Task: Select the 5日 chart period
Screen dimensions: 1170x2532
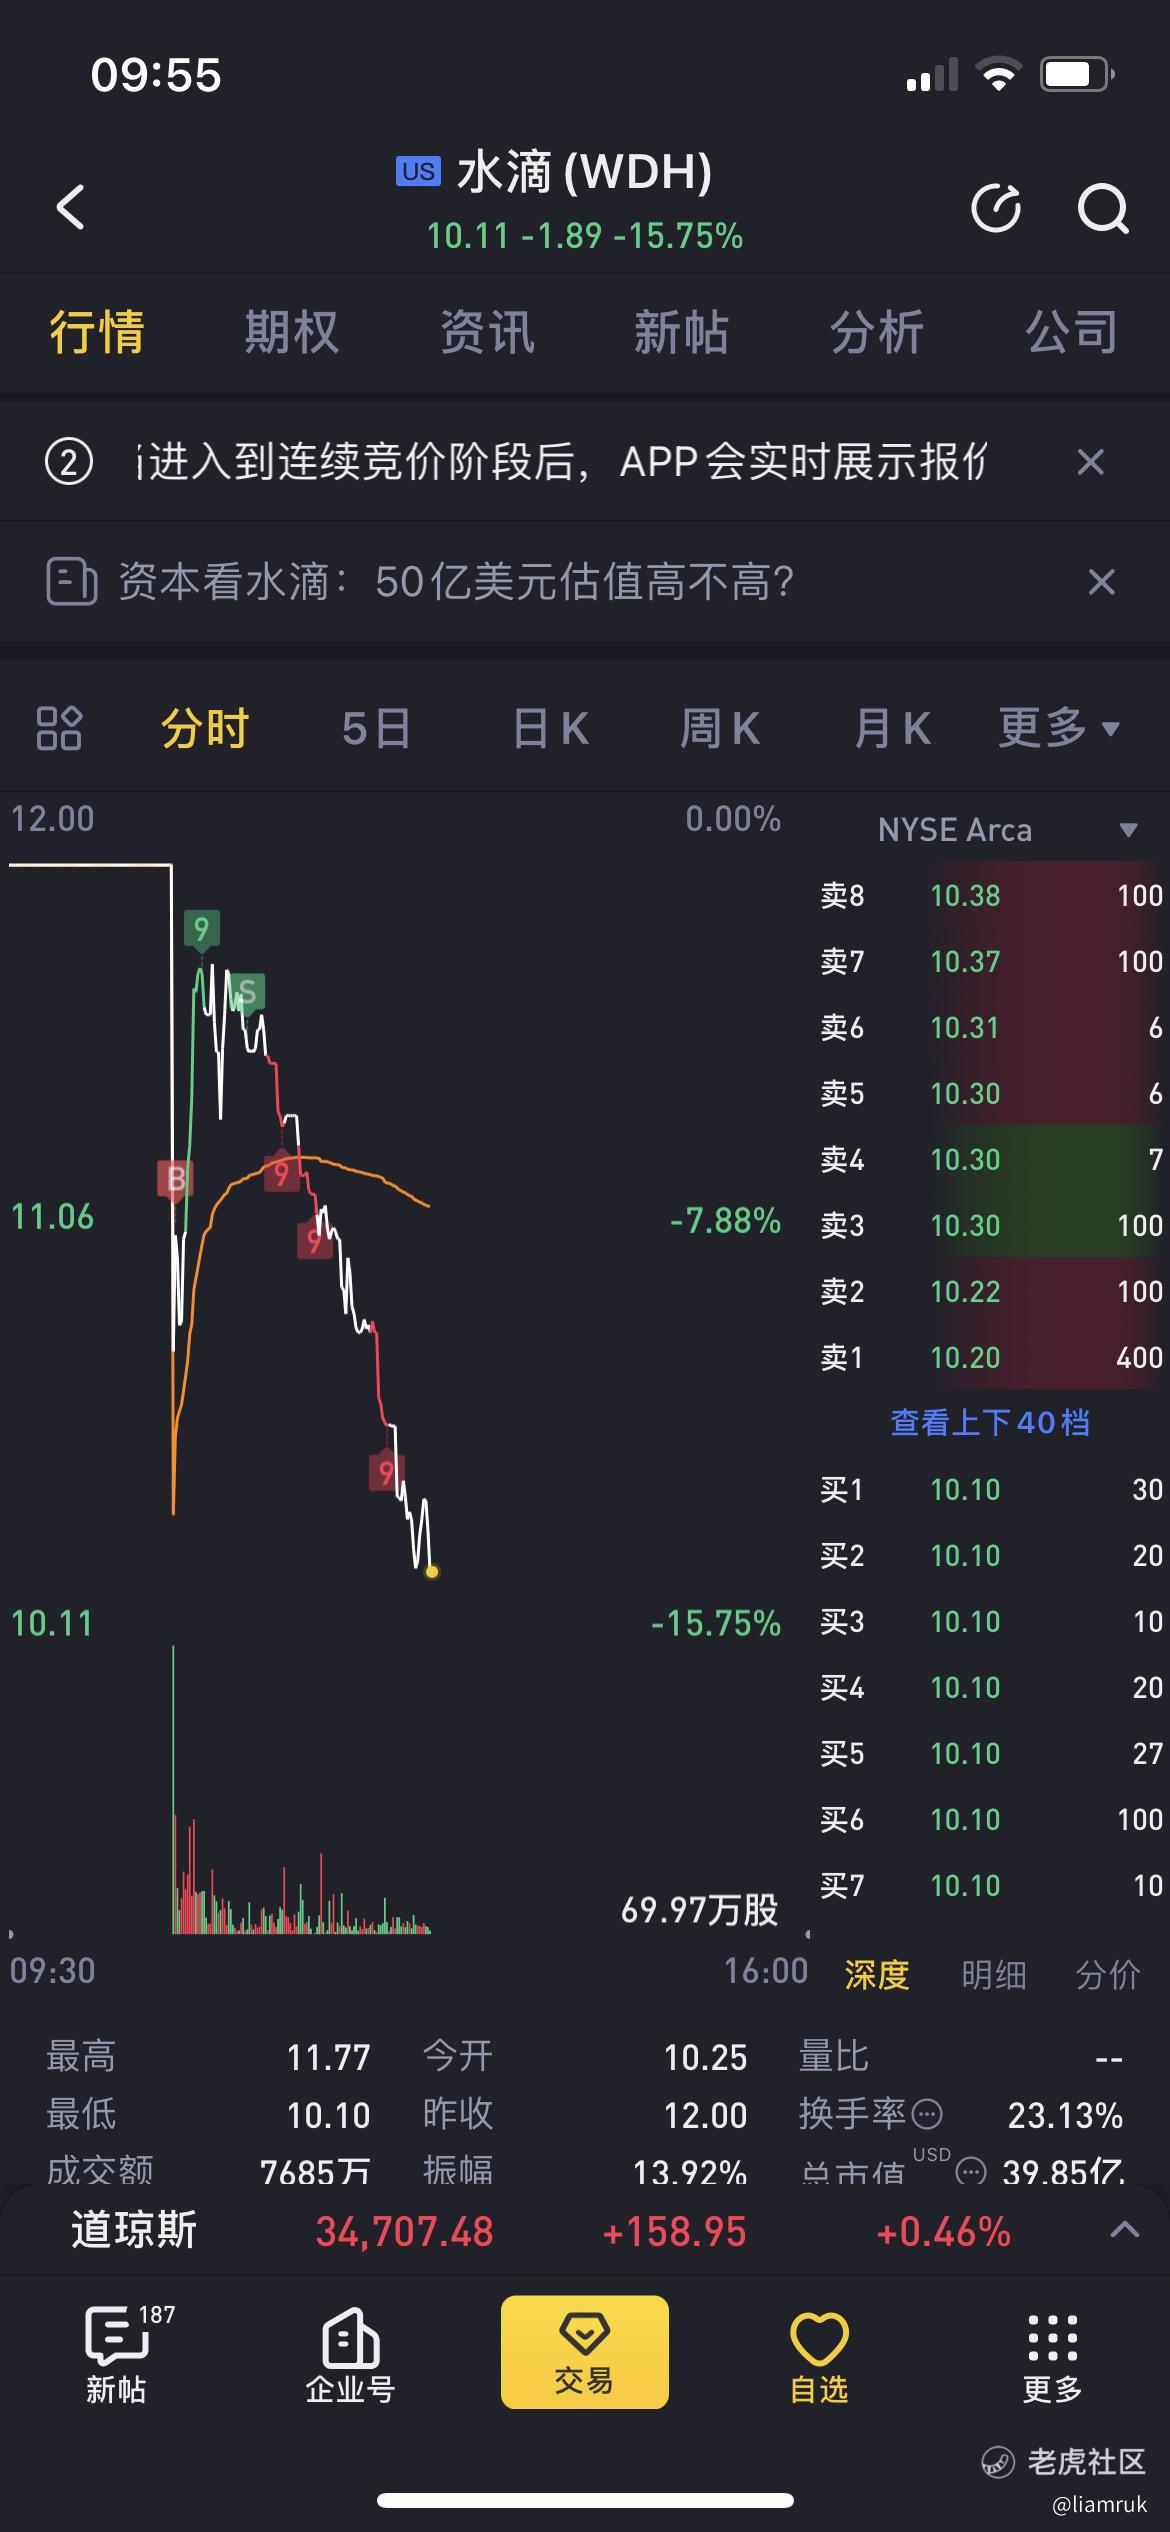Action: 376,728
